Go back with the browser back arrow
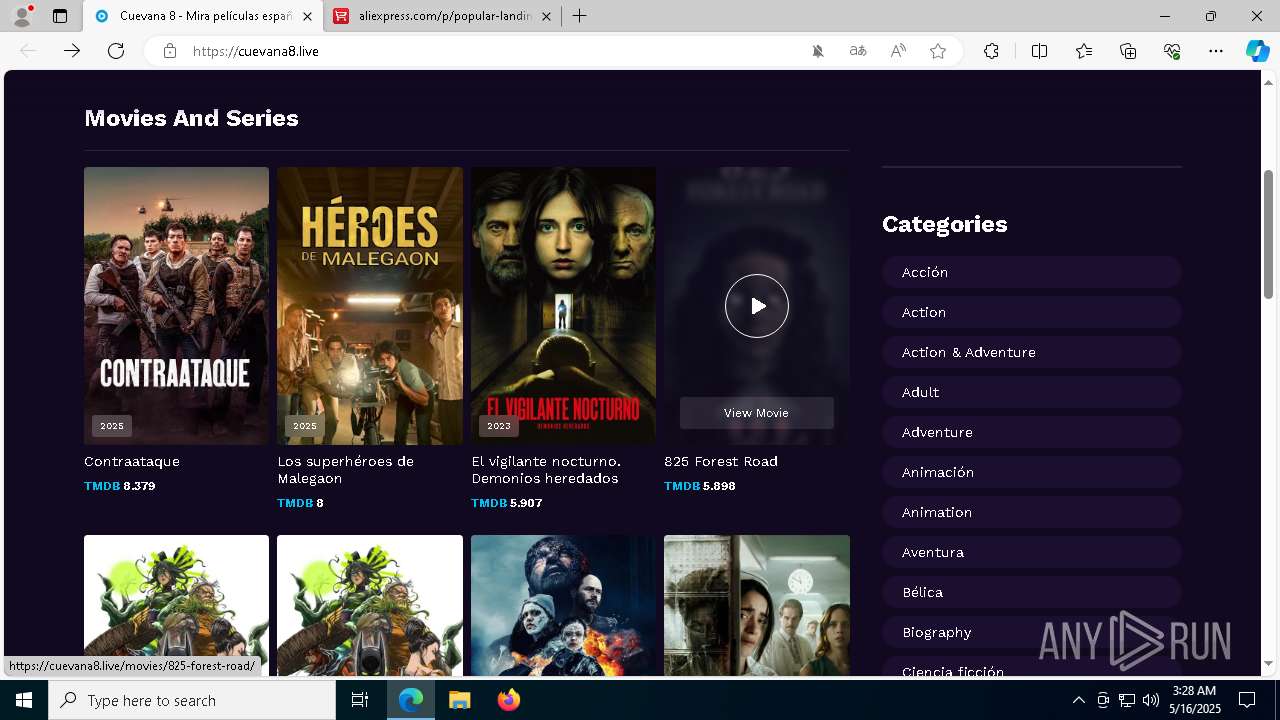 point(28,51)
